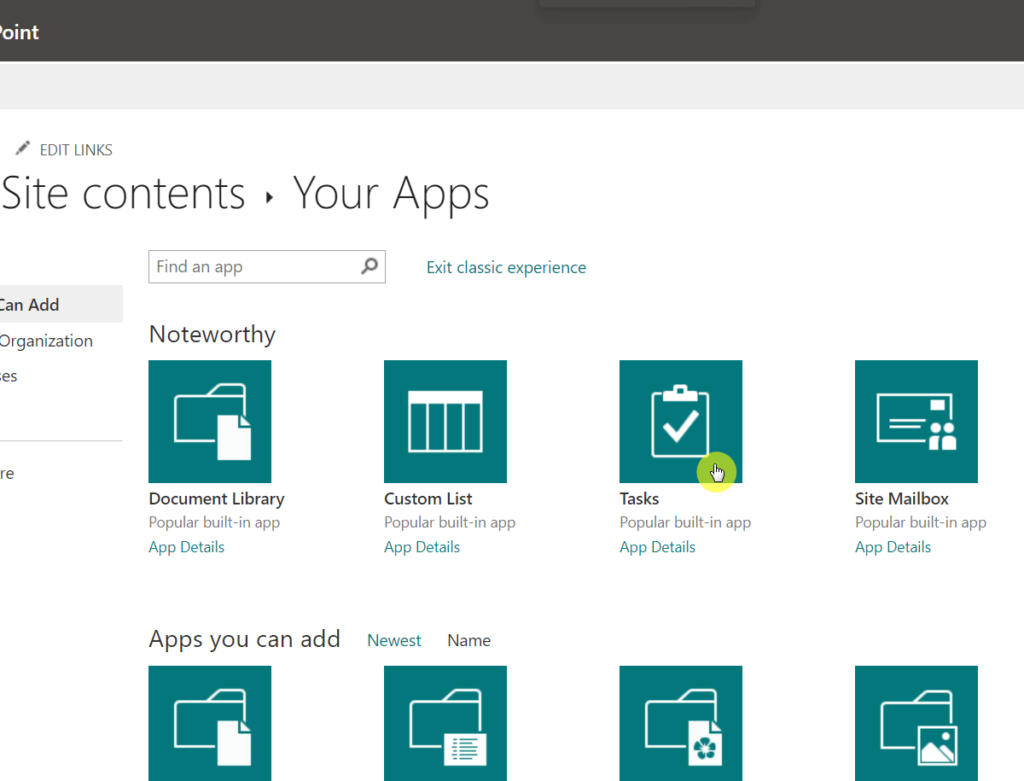The height and width of the screenshot is (781, 1024).
Task: Select the Custom List app tile
Action: [x=445, y=421]
